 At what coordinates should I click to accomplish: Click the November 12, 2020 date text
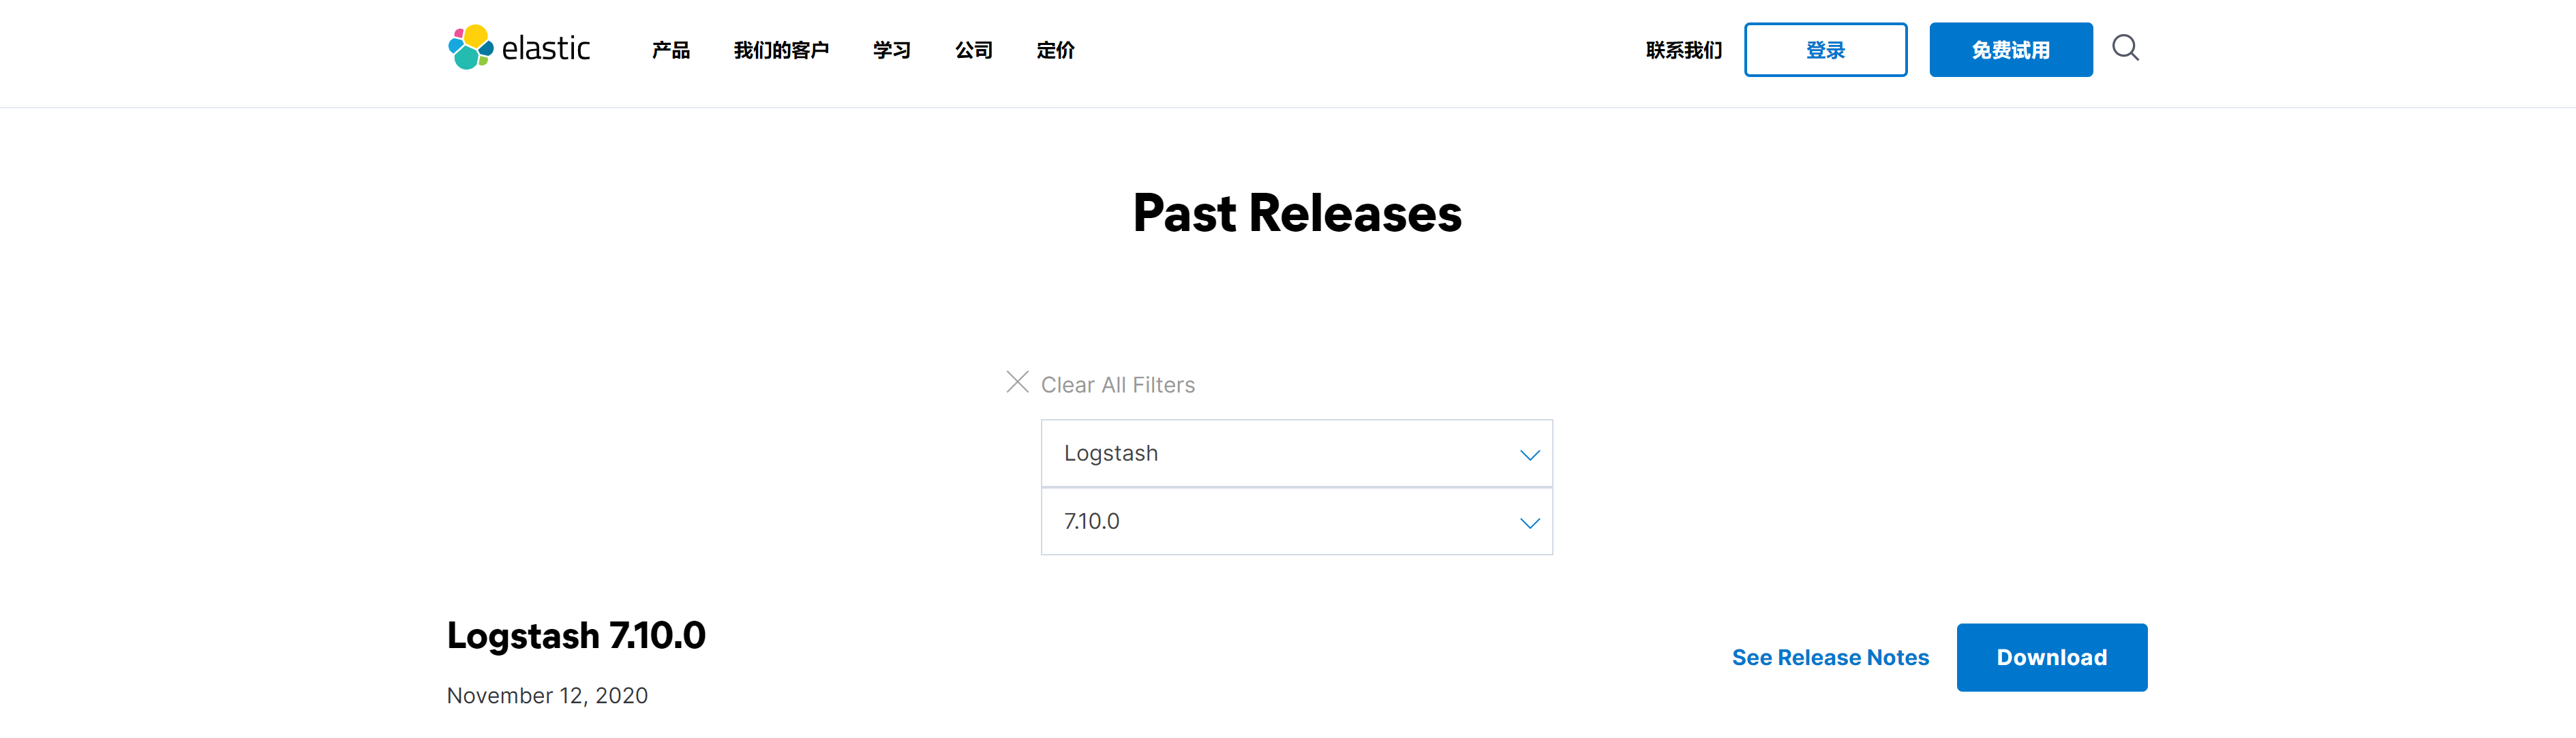tap(547, 696)
